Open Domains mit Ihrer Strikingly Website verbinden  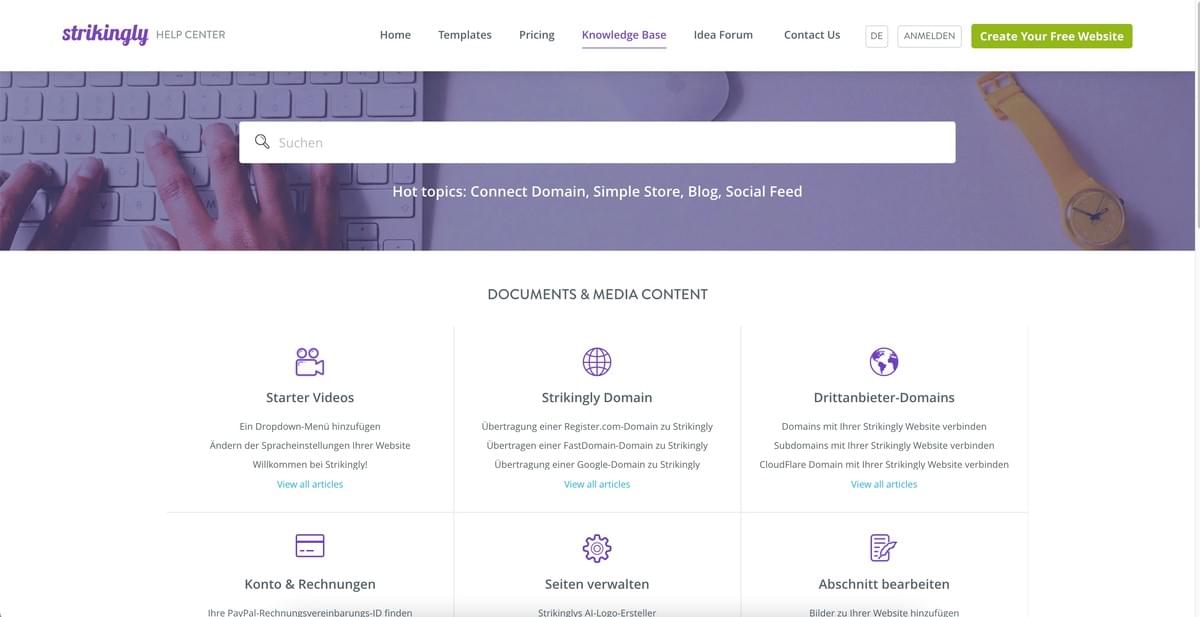click(884, 426)
